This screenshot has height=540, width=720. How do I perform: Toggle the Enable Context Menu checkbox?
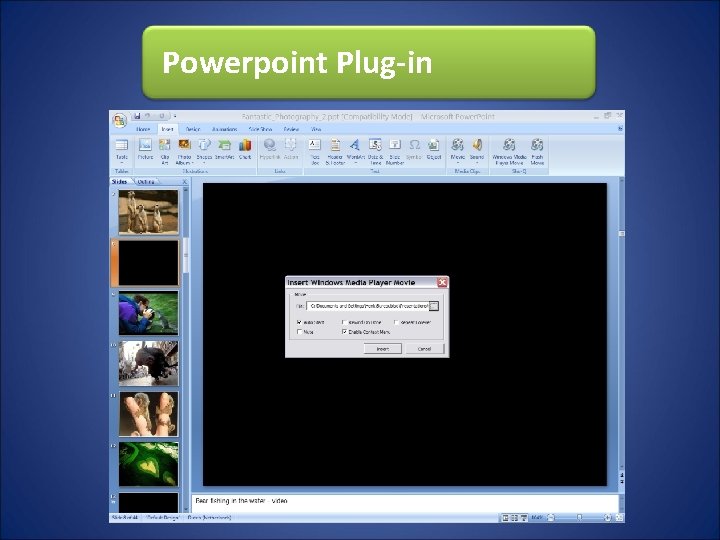click(344, 332)
